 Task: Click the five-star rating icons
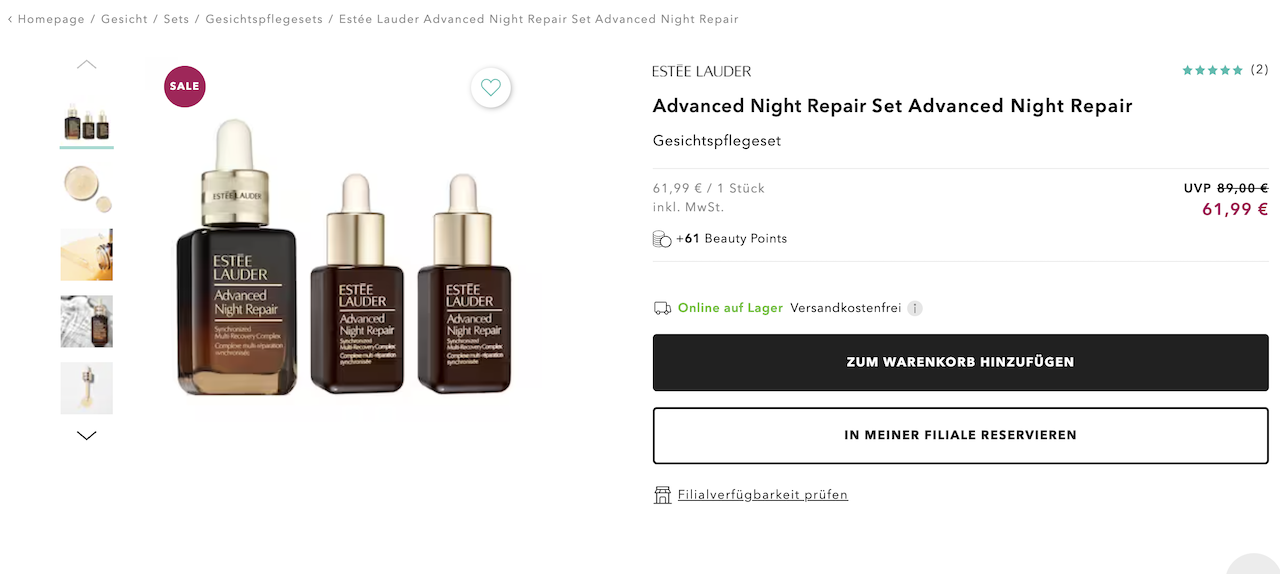pos(1212,70)
